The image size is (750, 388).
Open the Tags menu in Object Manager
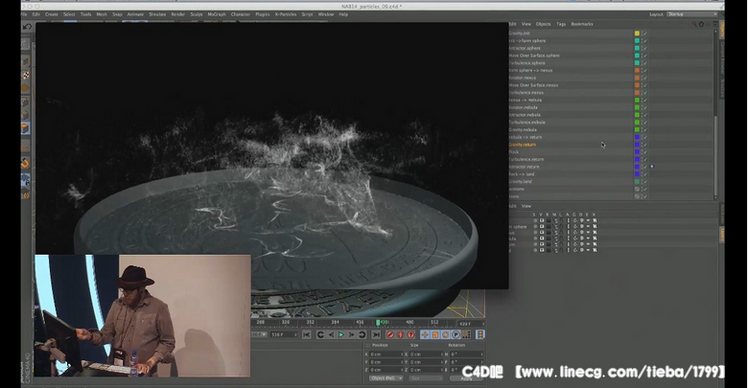(561, 24)
